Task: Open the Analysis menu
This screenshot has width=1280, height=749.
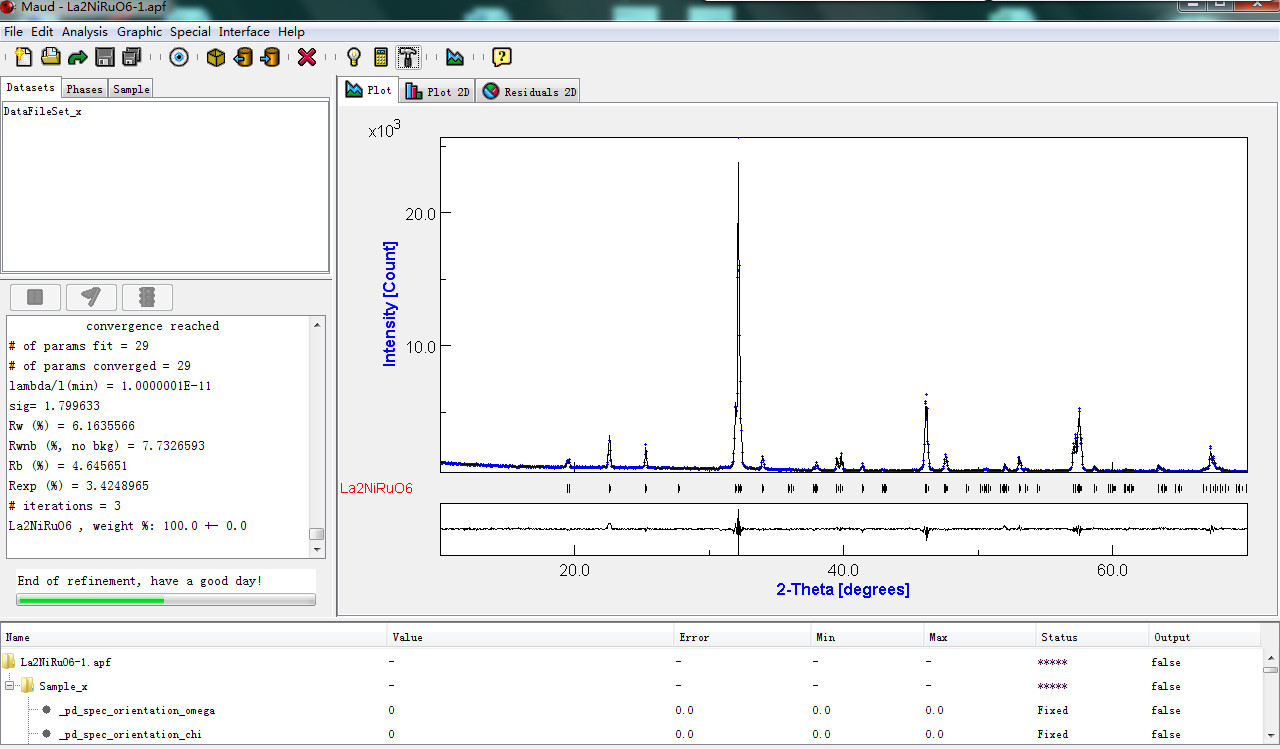Action: pos(85,31)
